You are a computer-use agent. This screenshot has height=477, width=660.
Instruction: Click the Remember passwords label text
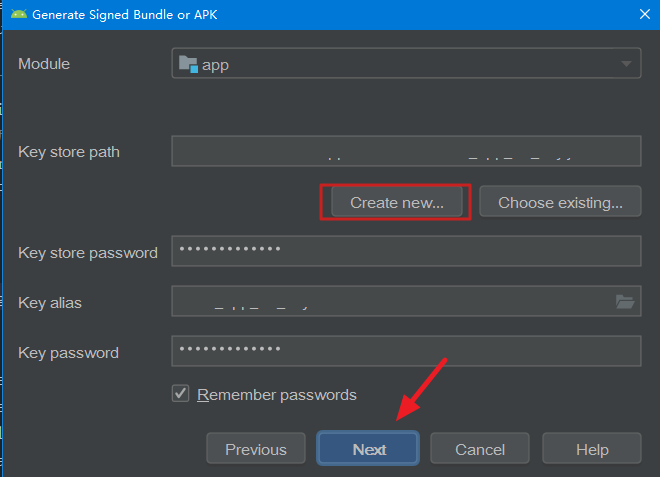[277, 395]
